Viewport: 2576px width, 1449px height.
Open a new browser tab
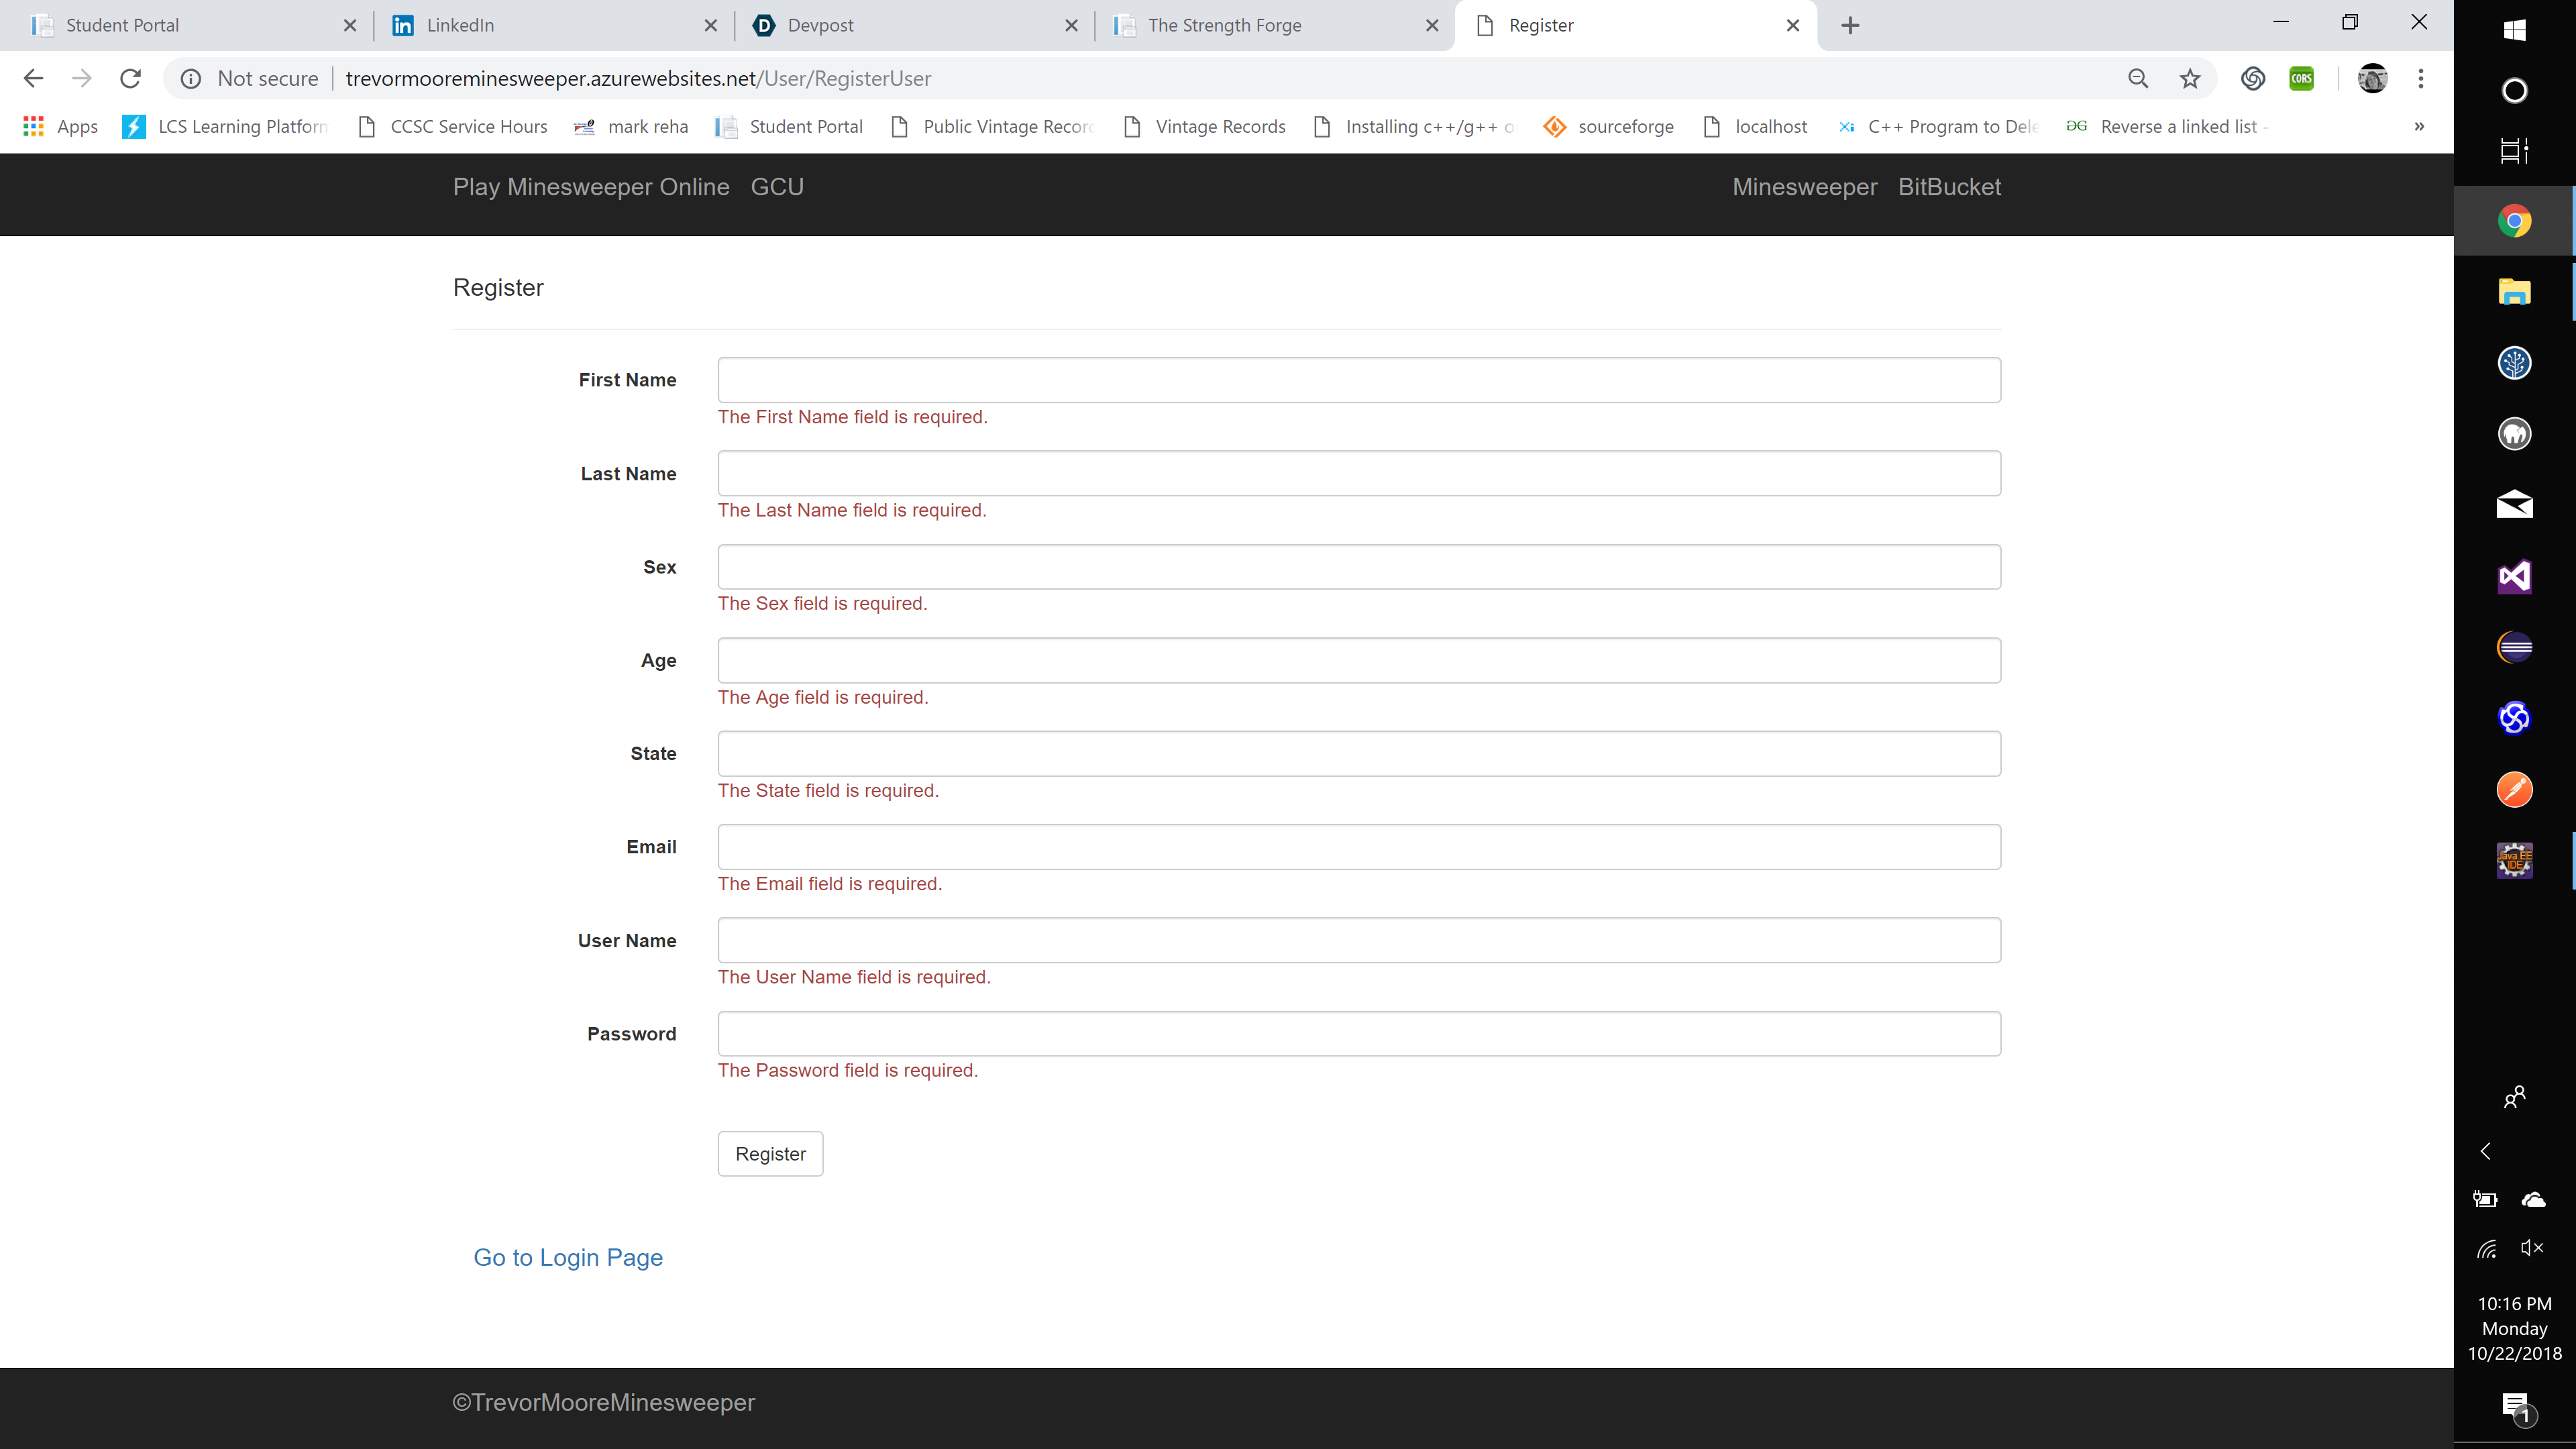click(1850, 25)
